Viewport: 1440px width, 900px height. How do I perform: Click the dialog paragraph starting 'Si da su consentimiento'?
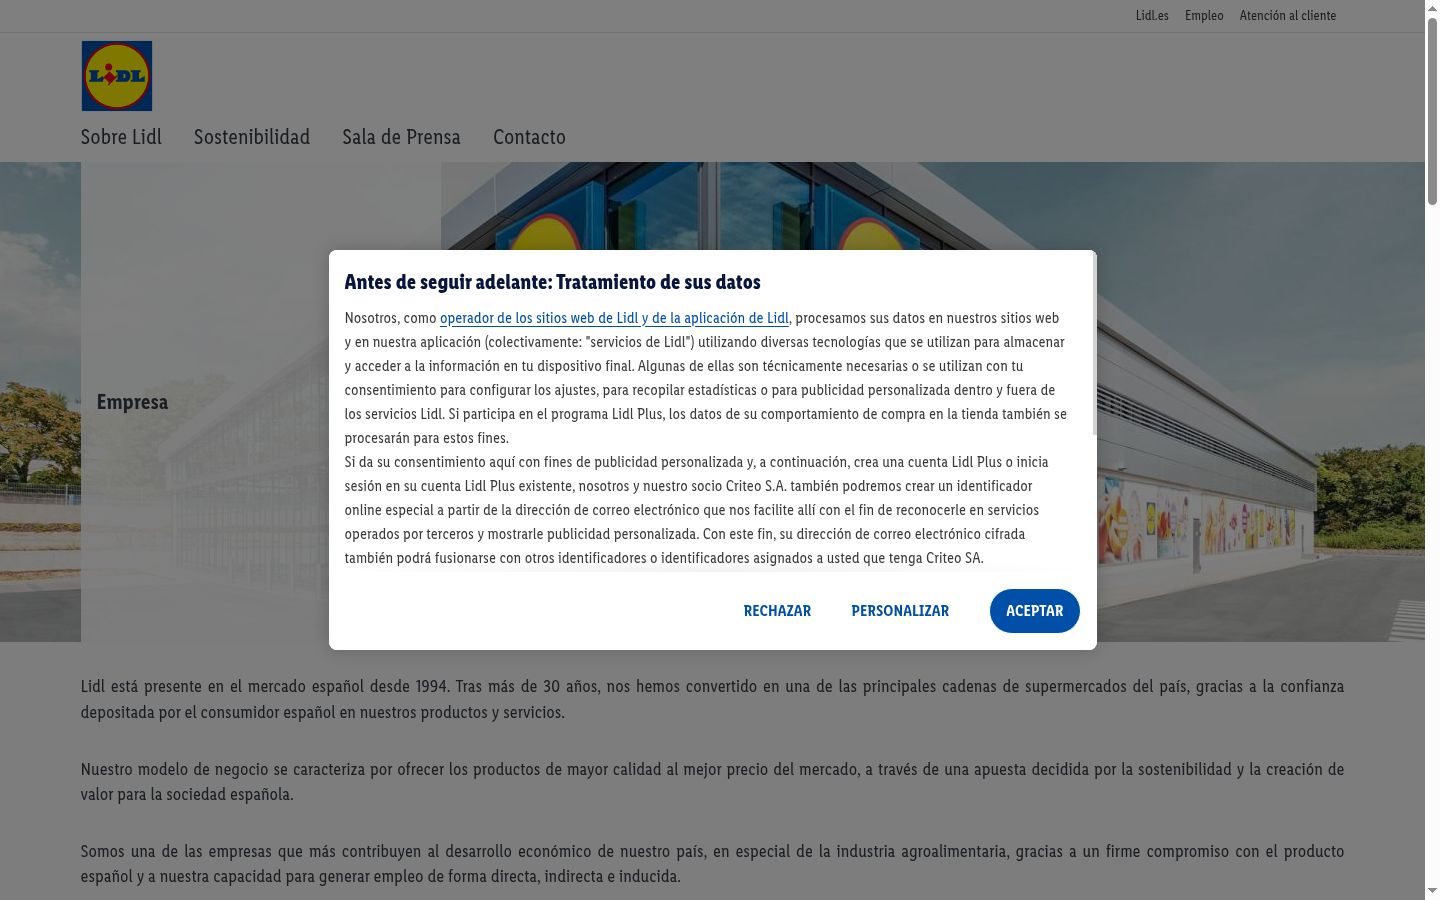pos(697,510)
